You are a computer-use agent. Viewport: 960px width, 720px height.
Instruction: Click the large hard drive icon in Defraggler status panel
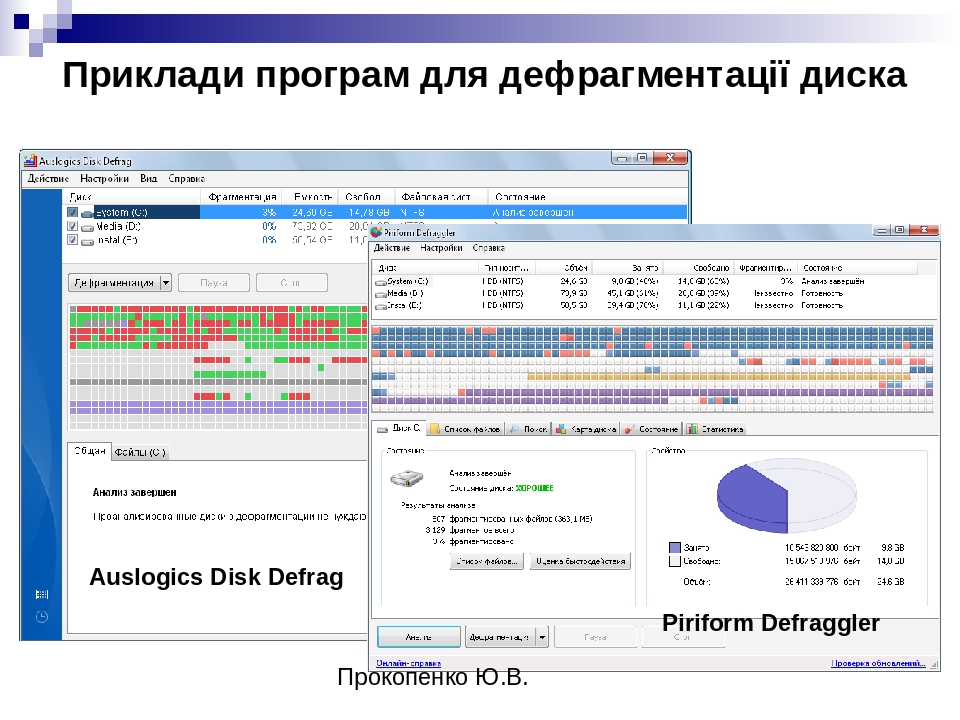pyautogui.click(x=407, y=478)
